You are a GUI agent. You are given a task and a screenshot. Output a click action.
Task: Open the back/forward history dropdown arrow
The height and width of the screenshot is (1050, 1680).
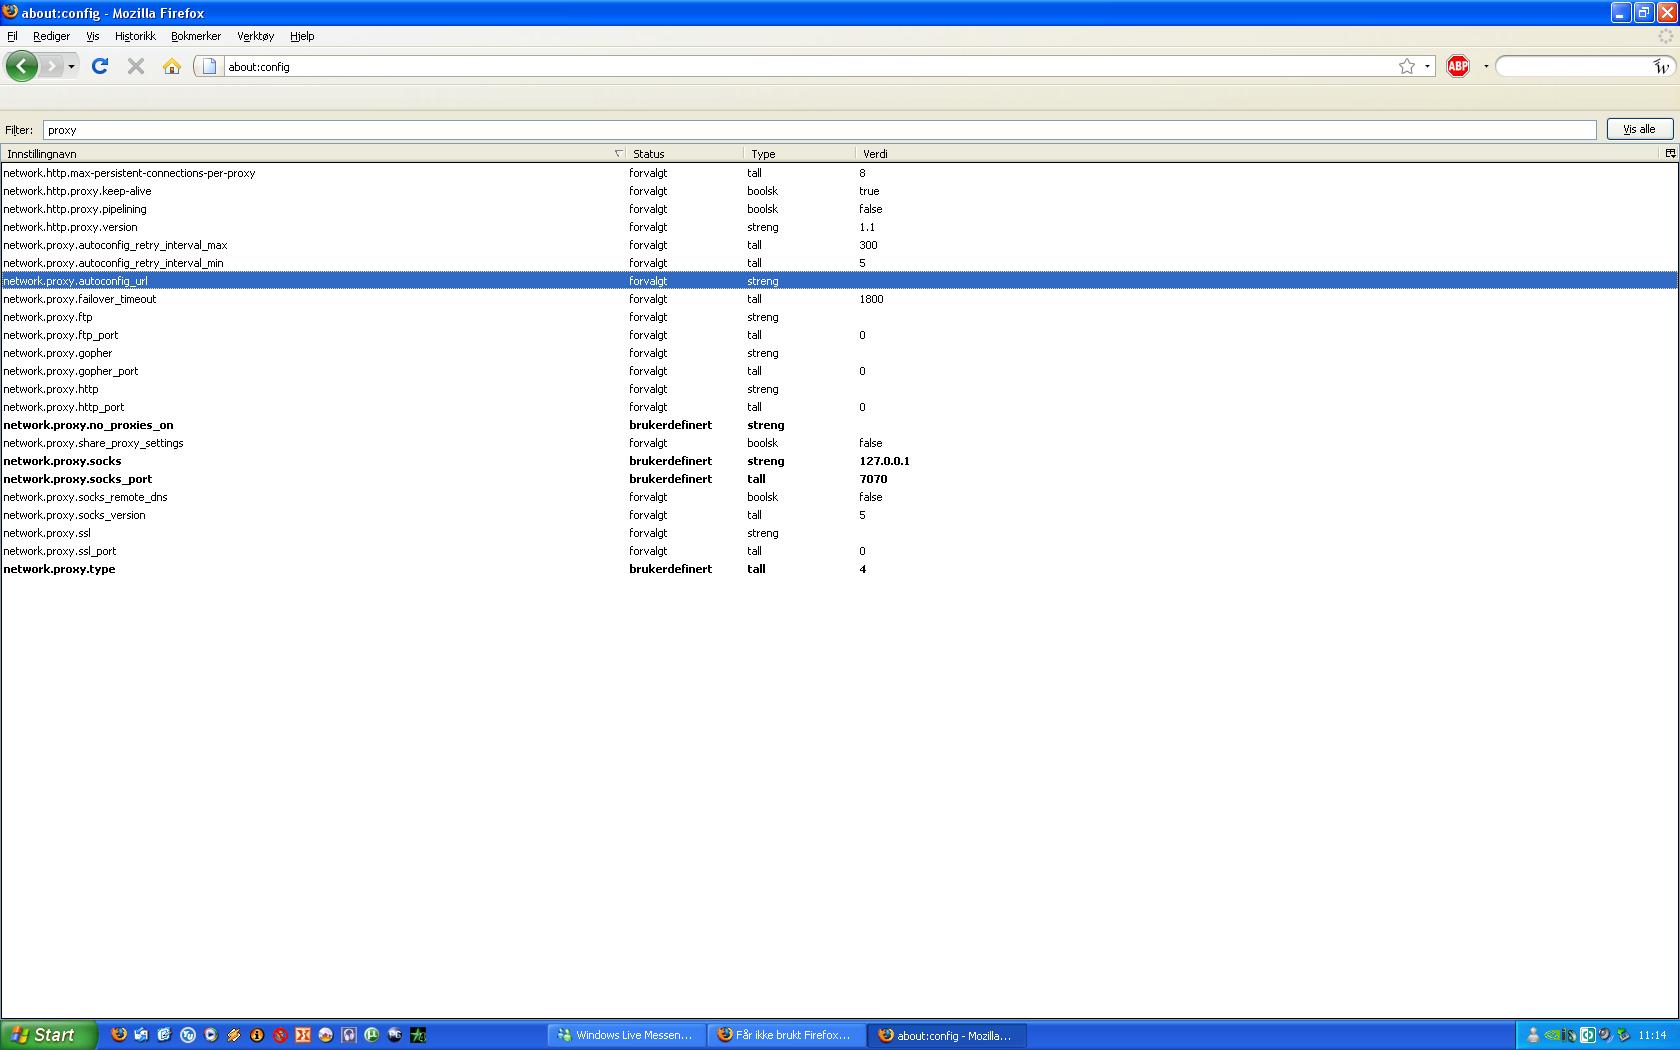(x=71, y=66)
